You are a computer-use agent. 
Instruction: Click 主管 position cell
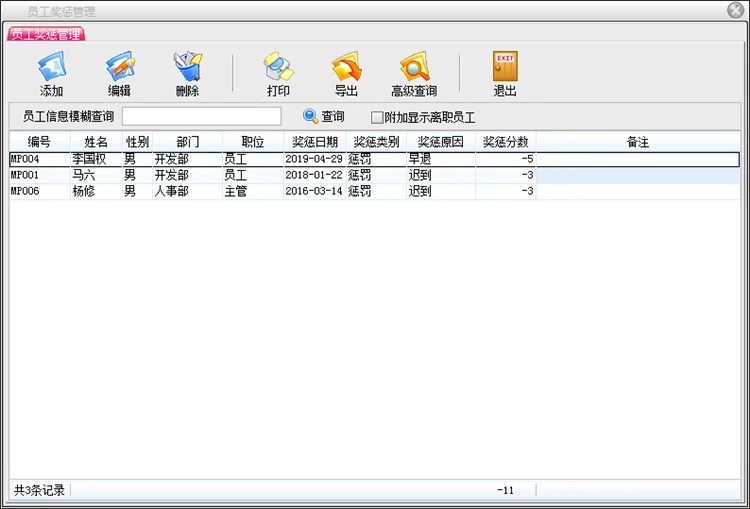pyautogui.click(x=253, y=191)
